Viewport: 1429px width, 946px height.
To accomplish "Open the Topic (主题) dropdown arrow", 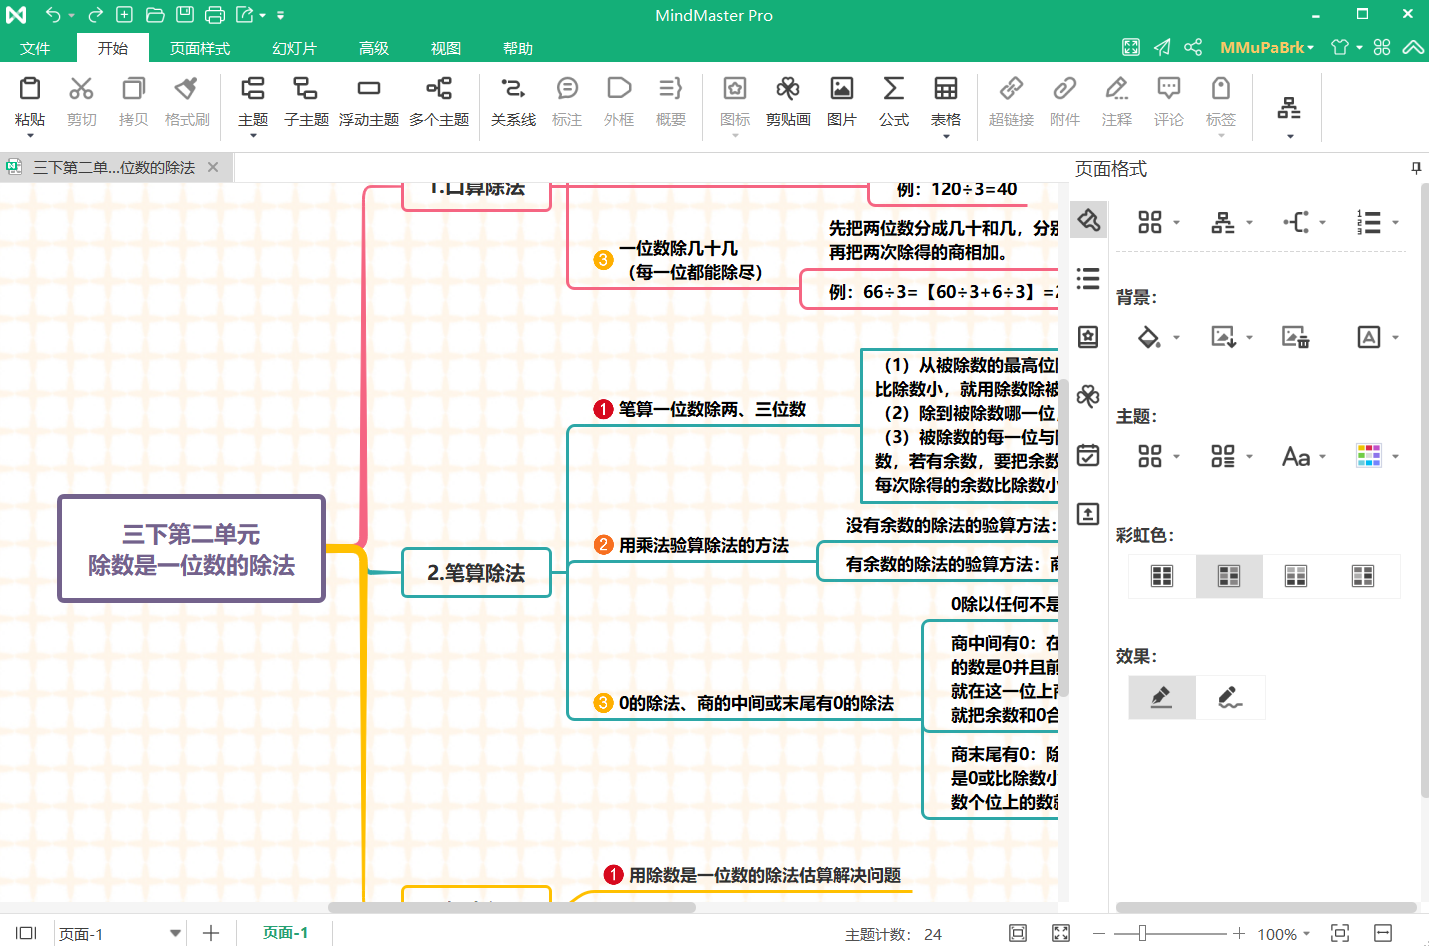I will 253,135.
